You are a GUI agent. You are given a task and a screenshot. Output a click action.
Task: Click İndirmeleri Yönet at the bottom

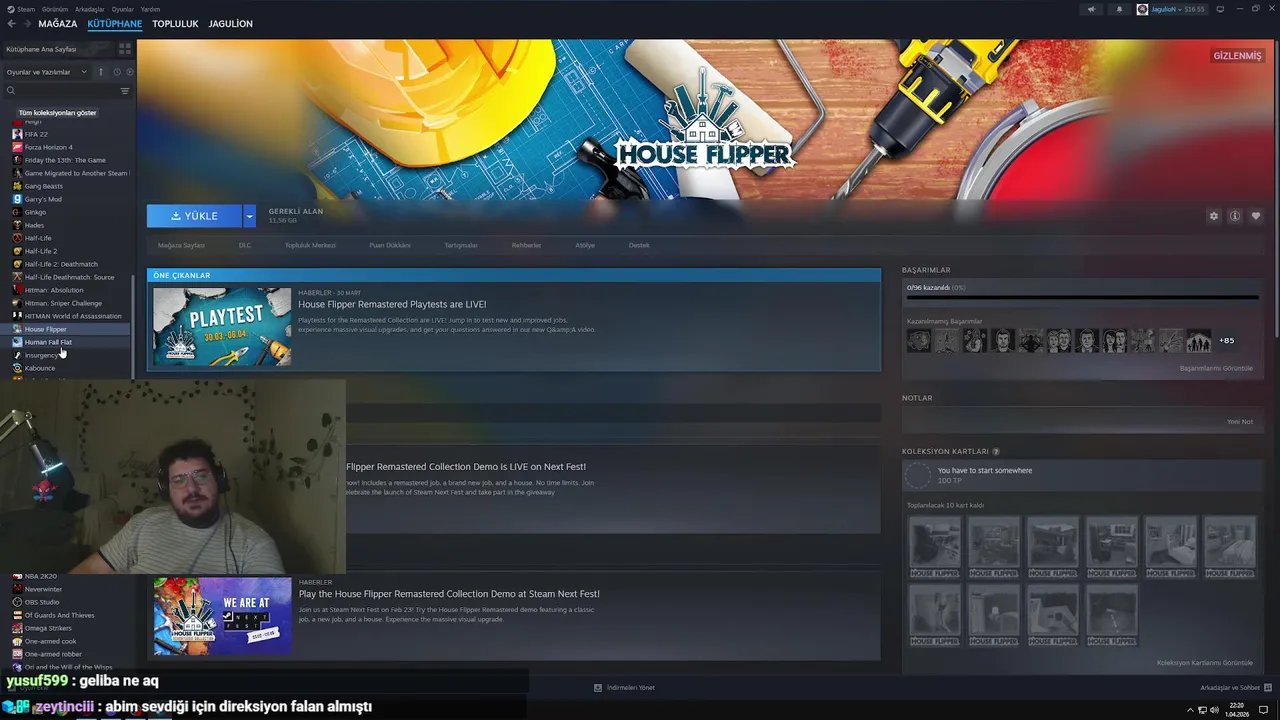[625, 688]
